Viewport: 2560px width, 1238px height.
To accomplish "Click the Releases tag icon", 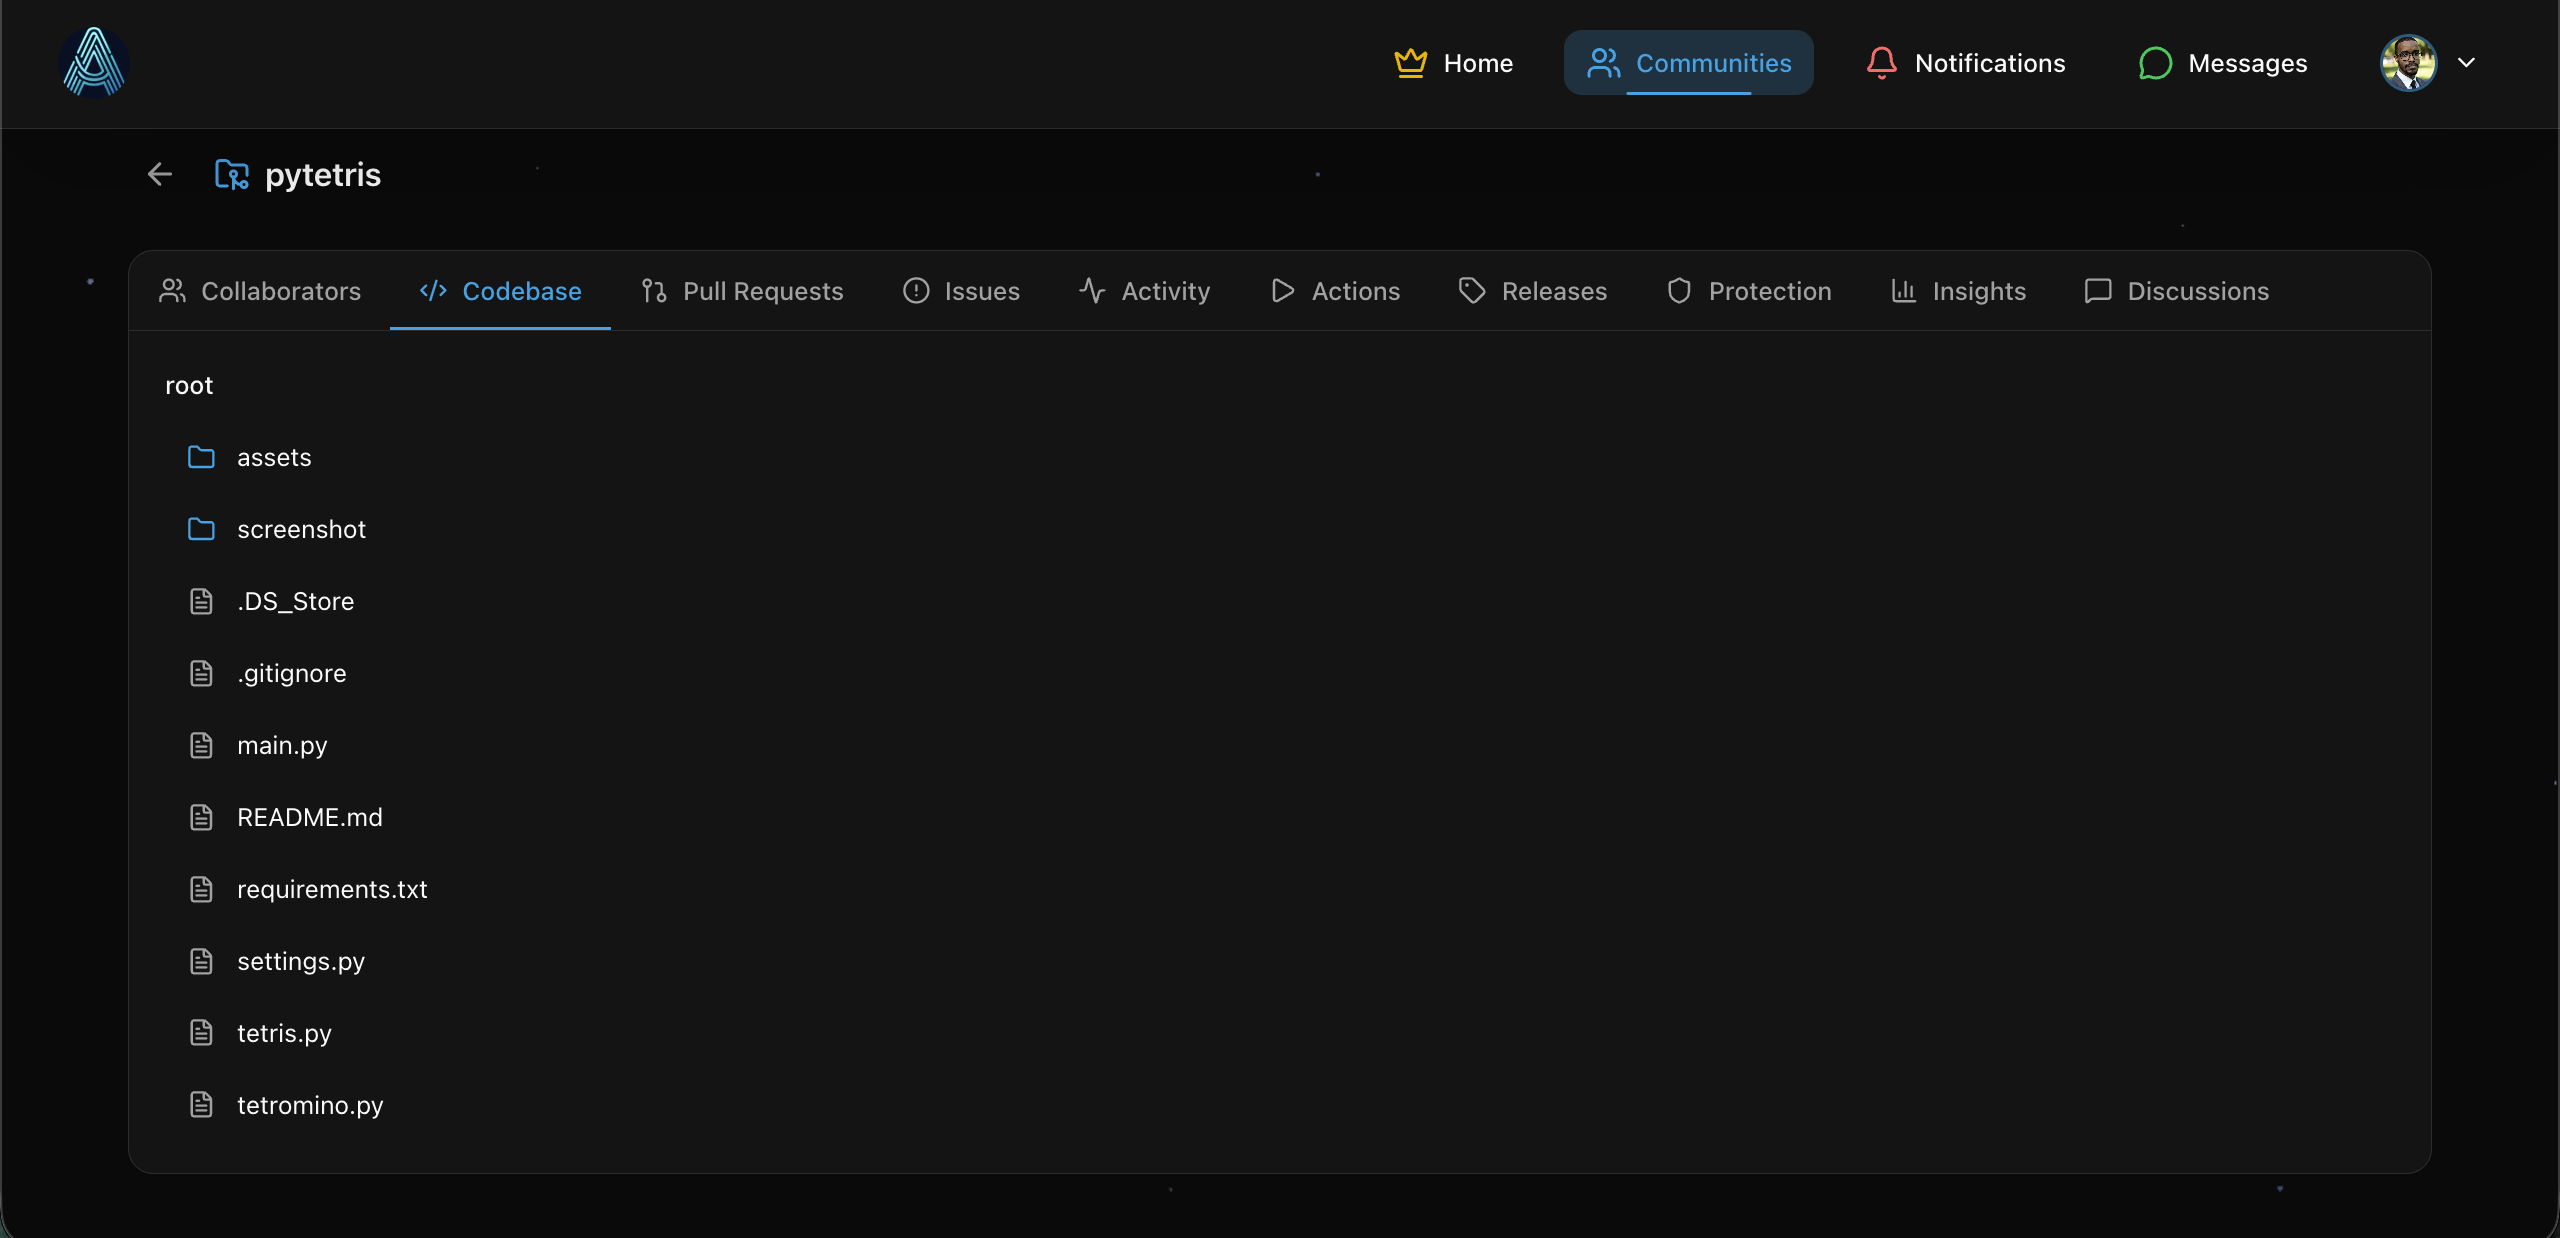I will 1472,291.
